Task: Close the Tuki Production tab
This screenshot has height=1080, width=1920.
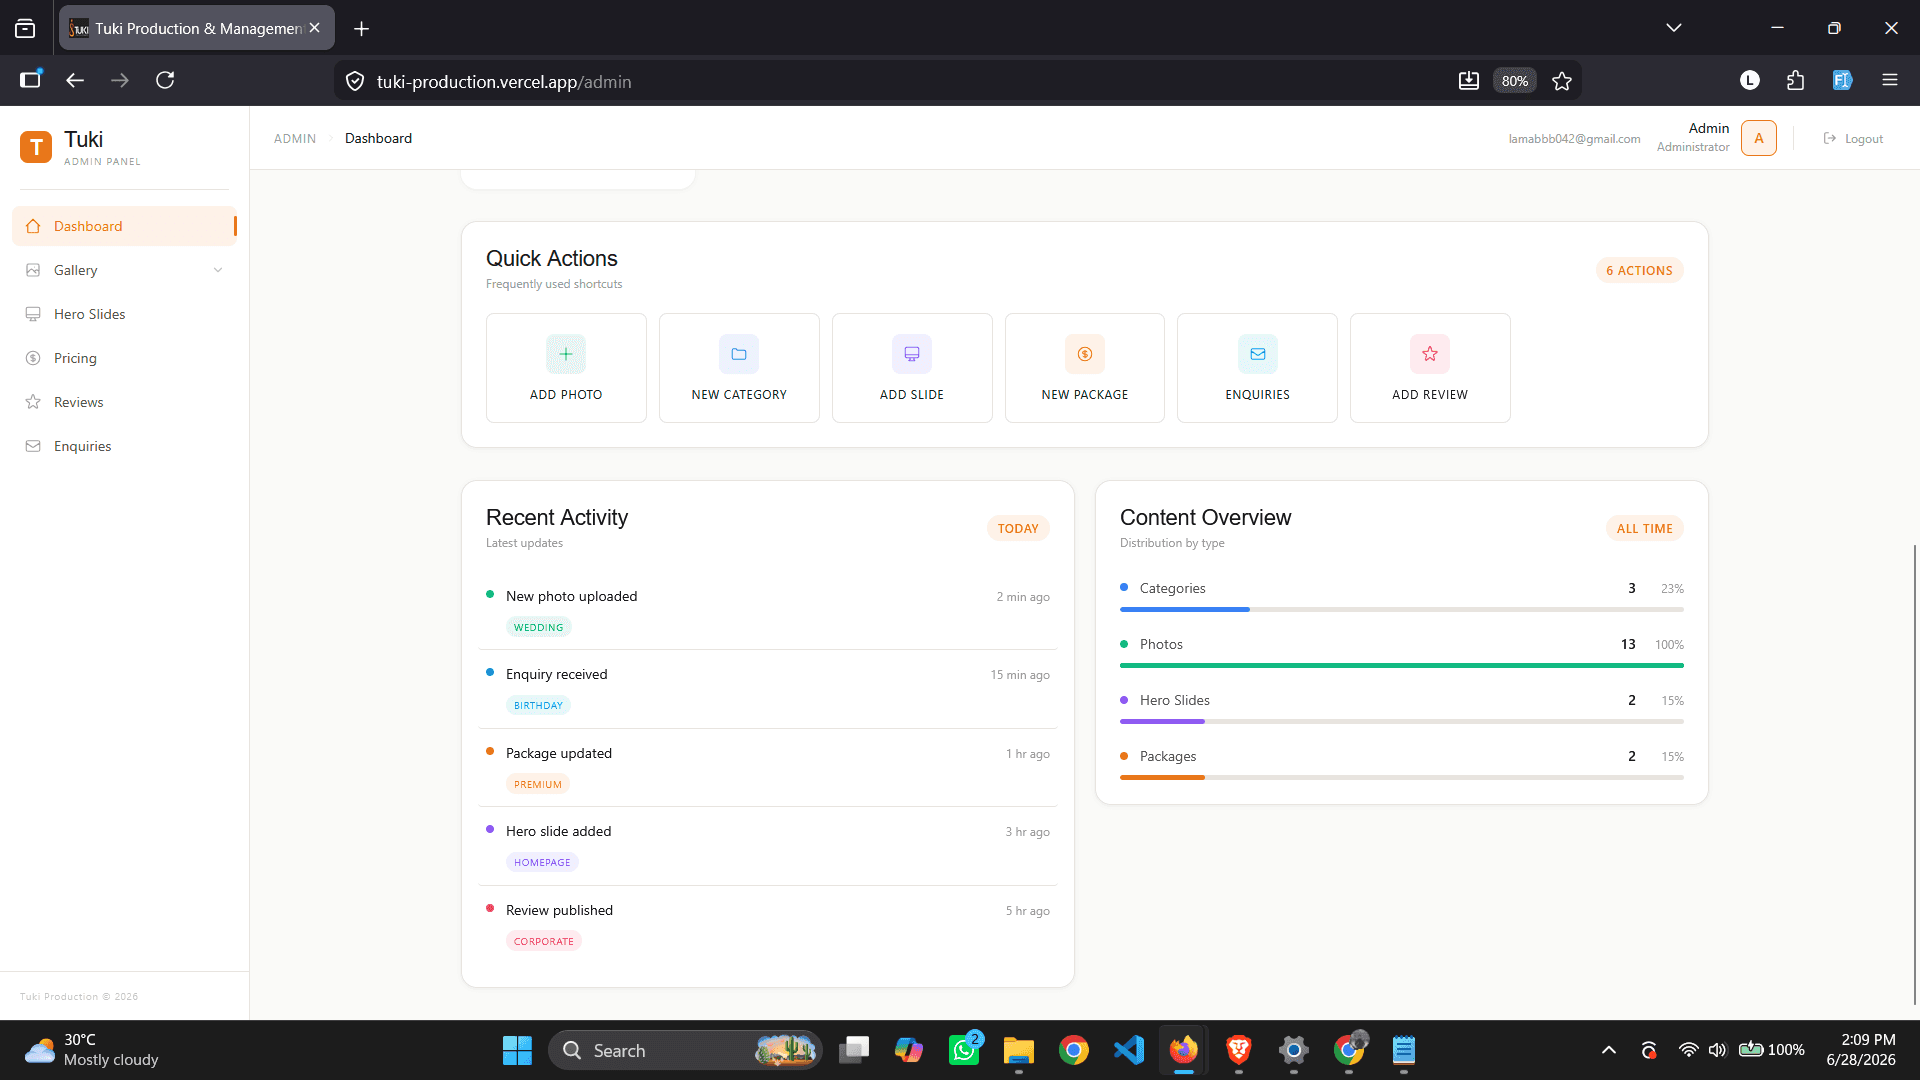Action: [315, 28]
